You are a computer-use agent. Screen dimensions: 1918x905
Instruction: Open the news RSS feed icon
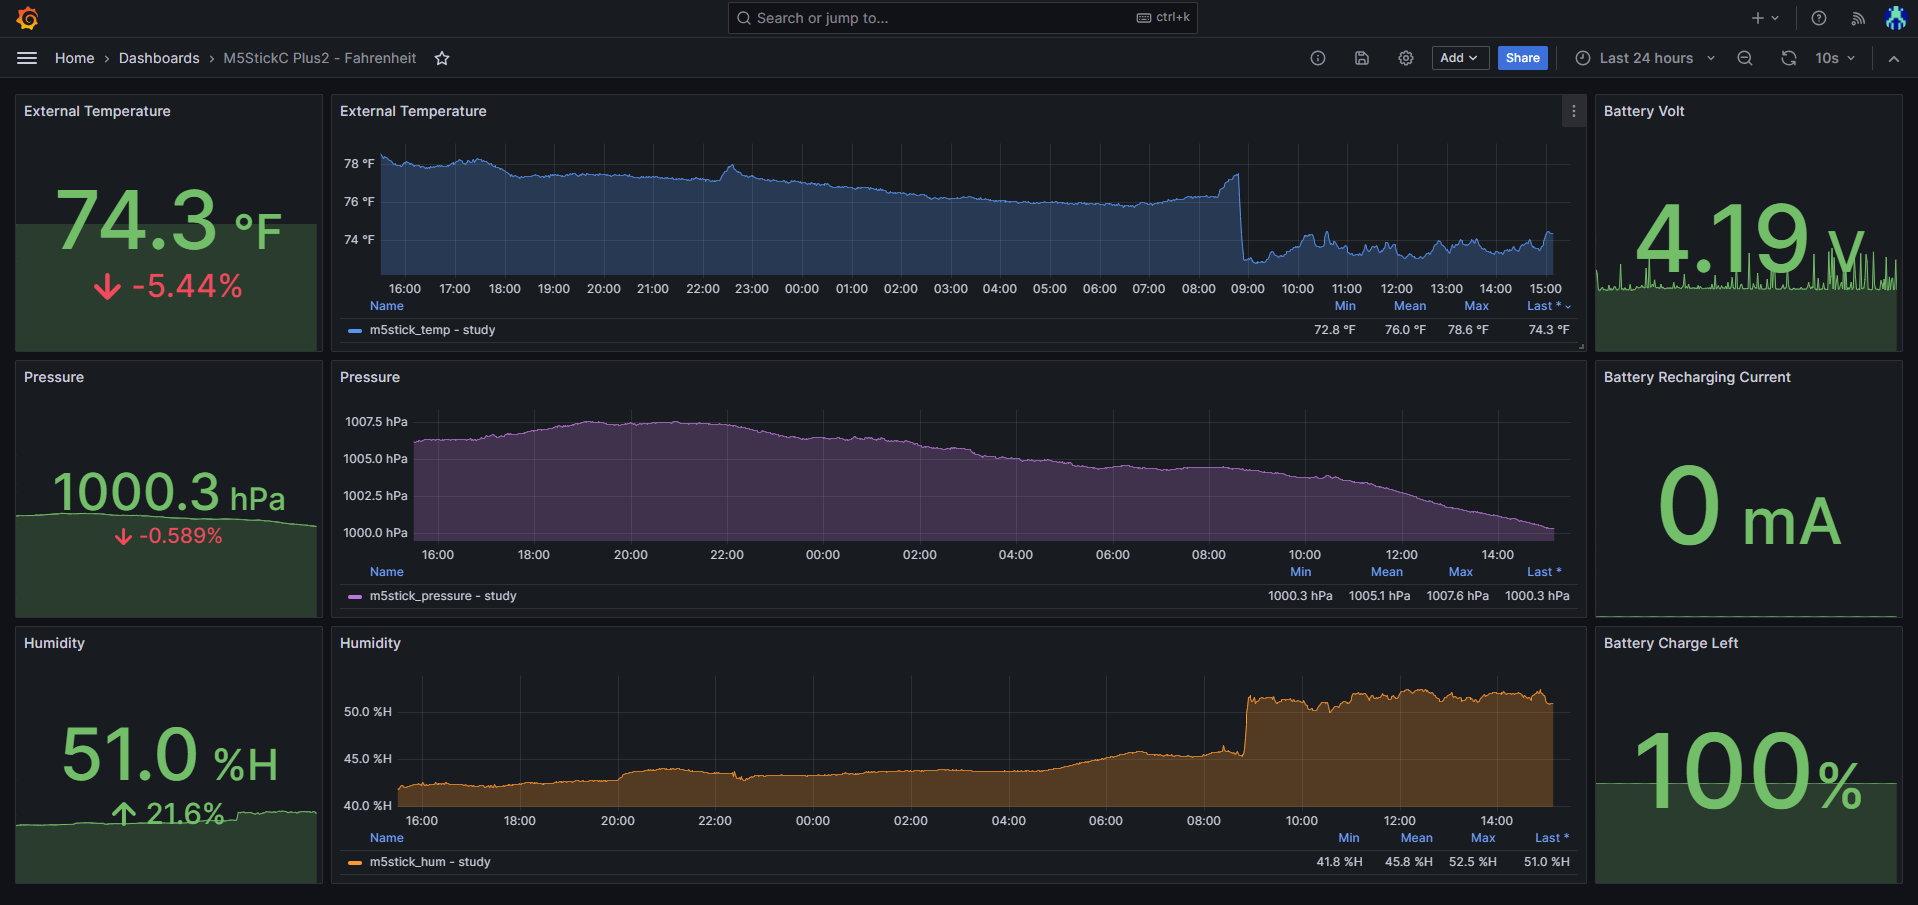pyautogui.click(x=1858, y=18)
